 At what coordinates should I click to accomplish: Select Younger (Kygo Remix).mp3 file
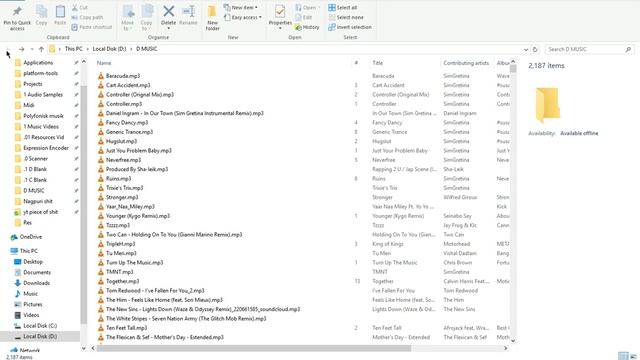[138, 216]
